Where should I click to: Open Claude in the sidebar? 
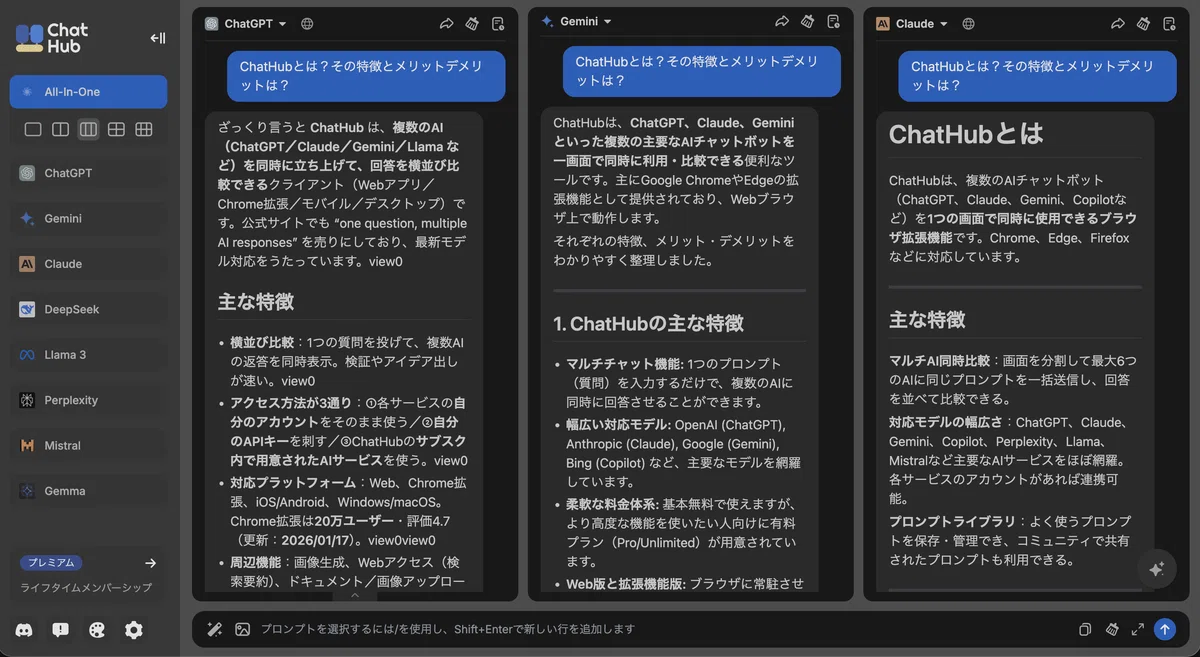click(x=88, y=264)
